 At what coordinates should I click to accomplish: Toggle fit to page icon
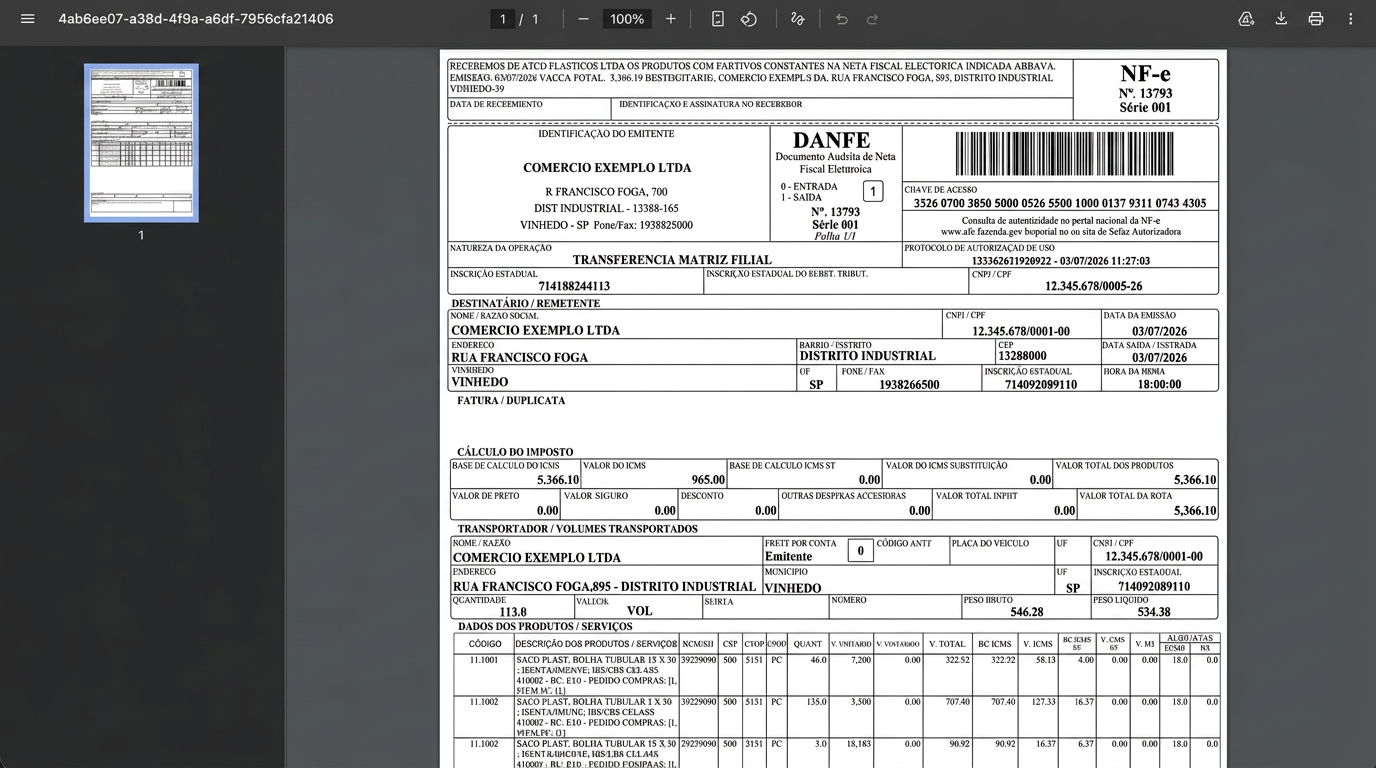point(718,19)
